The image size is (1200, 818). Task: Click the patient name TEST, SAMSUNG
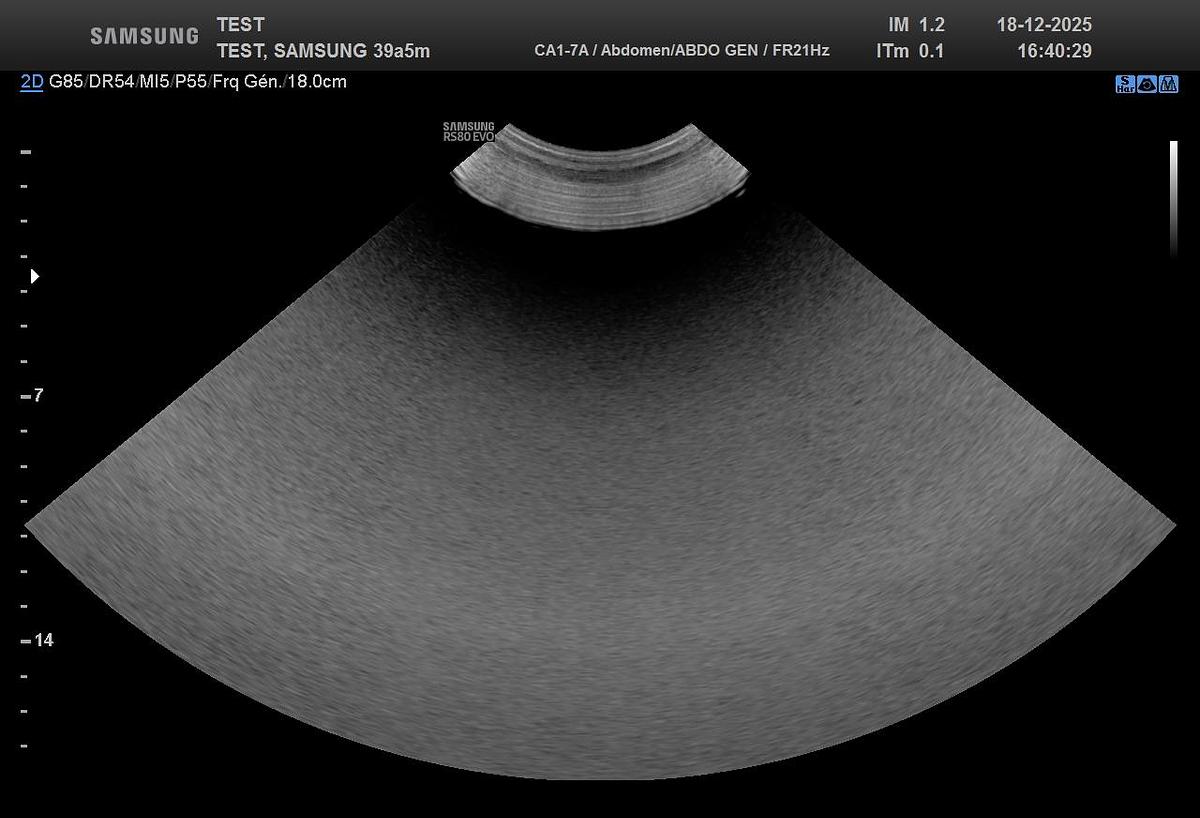point(292,51)
